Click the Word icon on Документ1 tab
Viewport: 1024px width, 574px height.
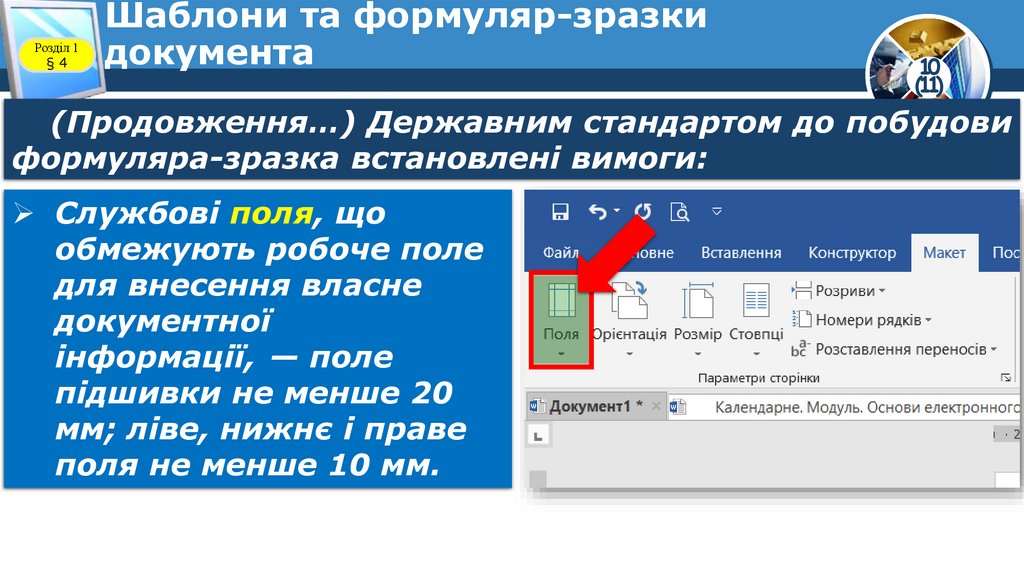[537, 406]
